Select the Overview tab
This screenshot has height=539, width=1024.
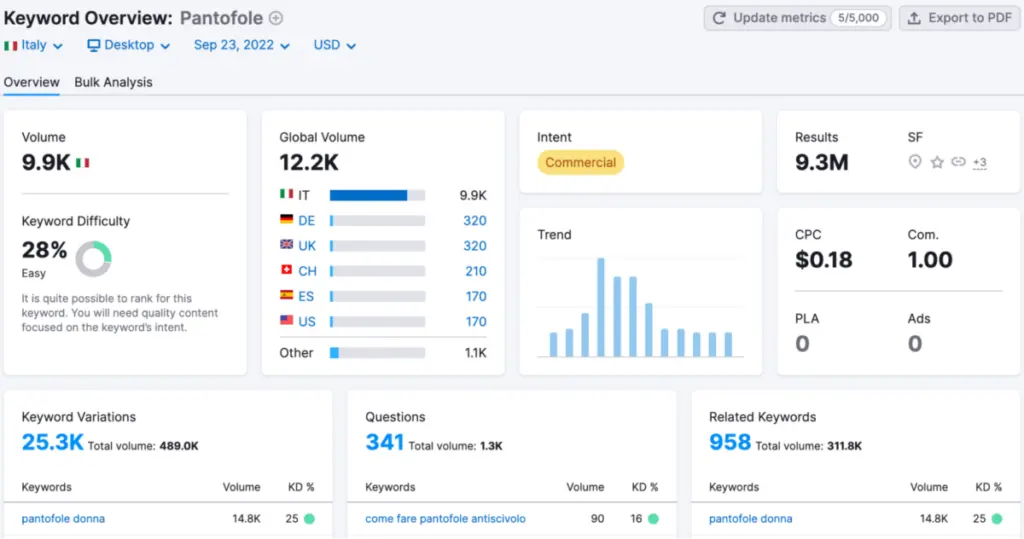(x=31, y=82)
